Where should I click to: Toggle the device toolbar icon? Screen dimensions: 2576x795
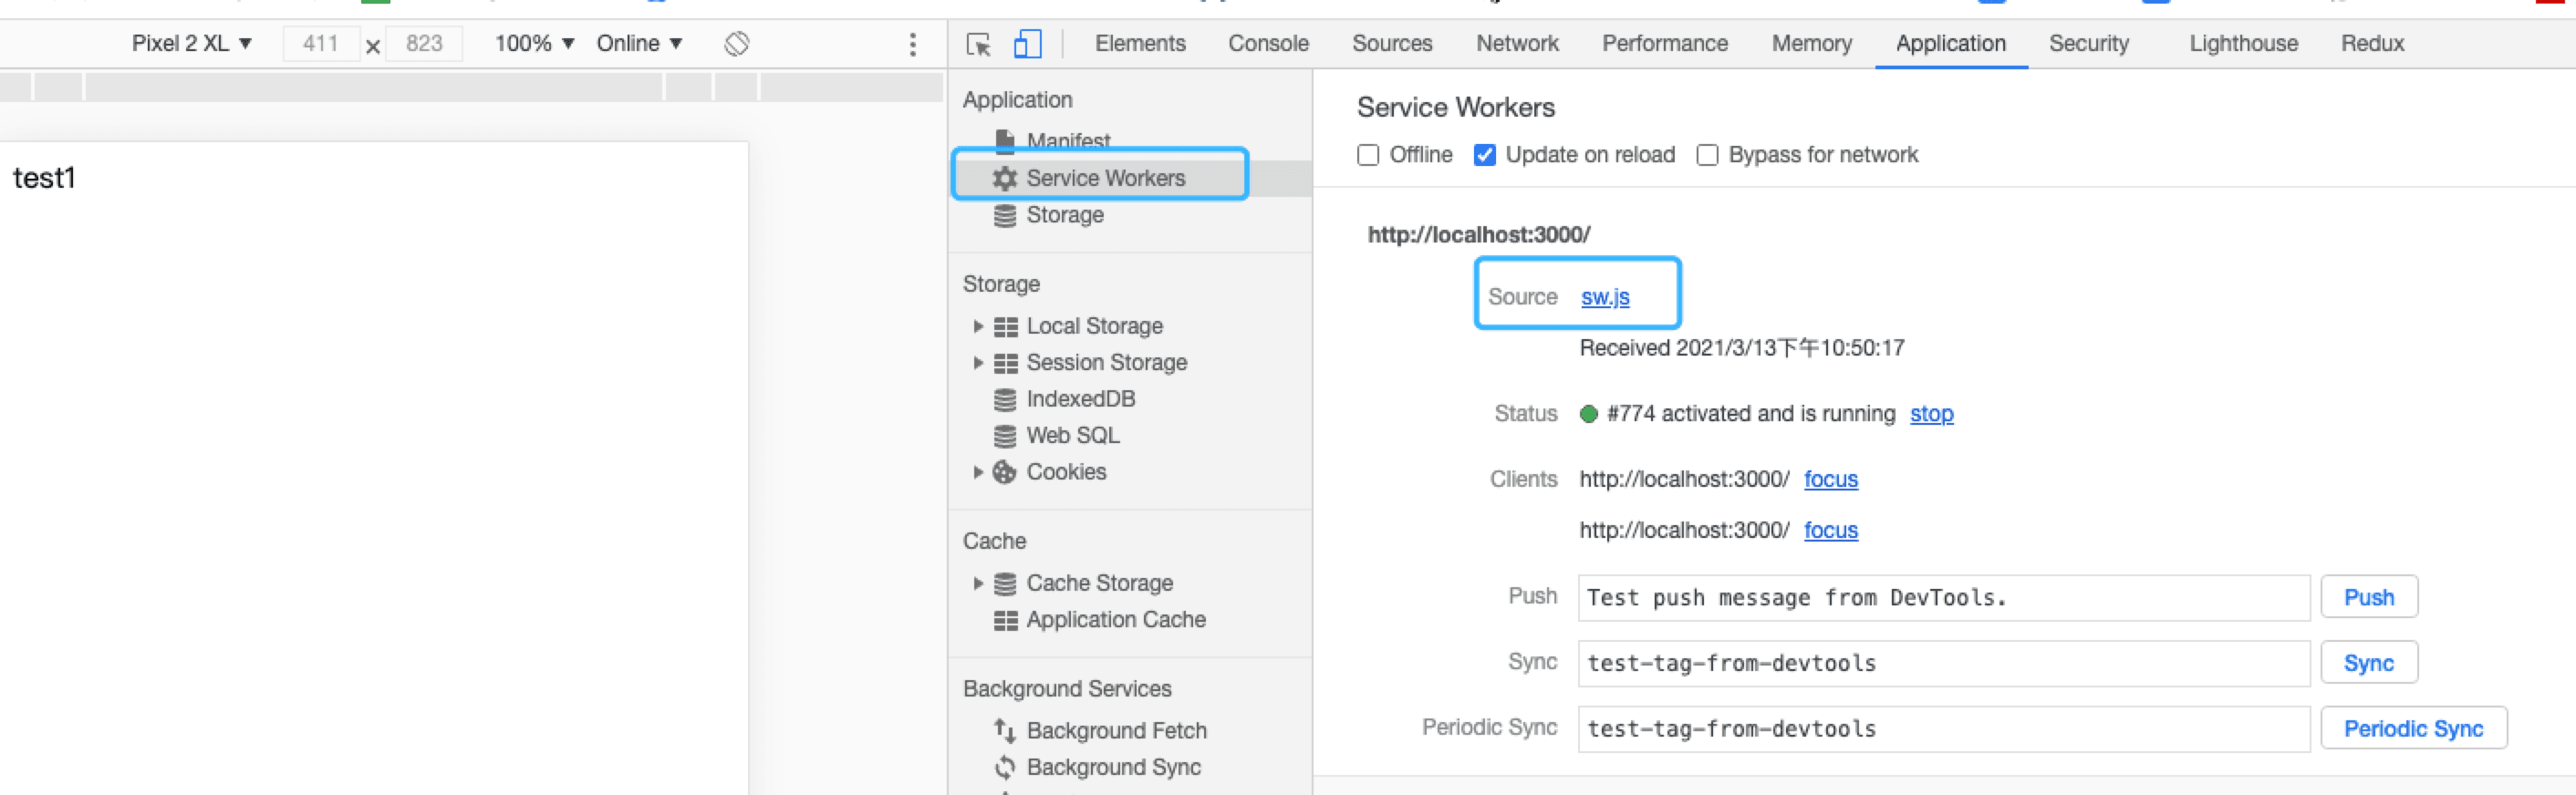pos(1027,44)
